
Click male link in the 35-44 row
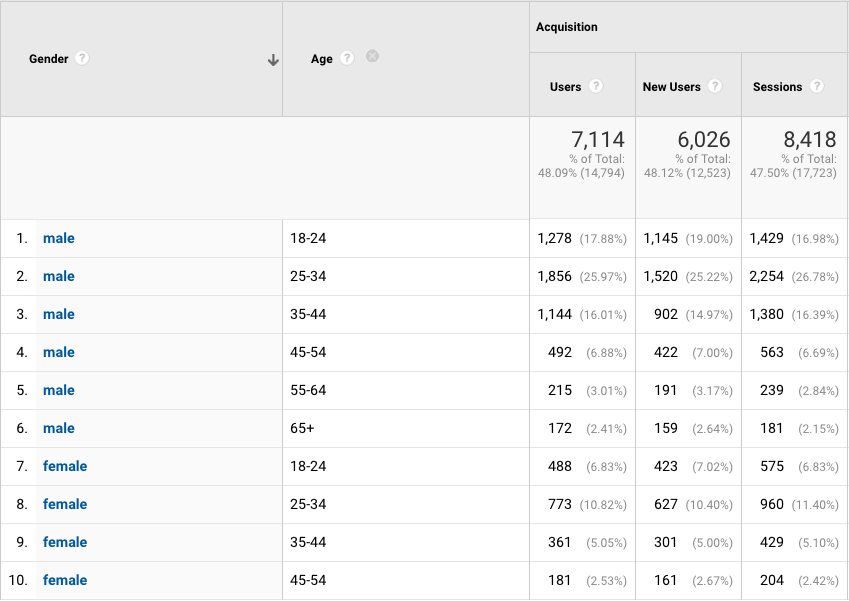[58, 314]
